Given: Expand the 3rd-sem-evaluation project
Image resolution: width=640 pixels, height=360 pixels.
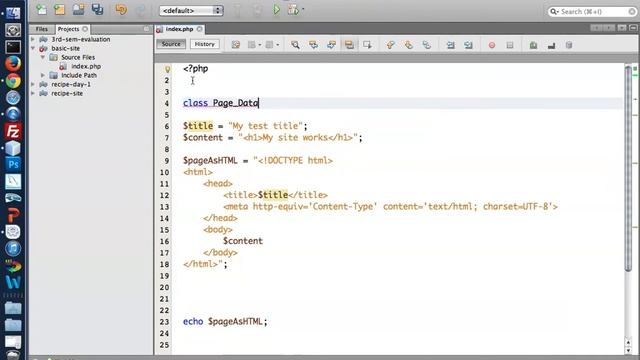Looking at the screenshot, I should (33, 39).
